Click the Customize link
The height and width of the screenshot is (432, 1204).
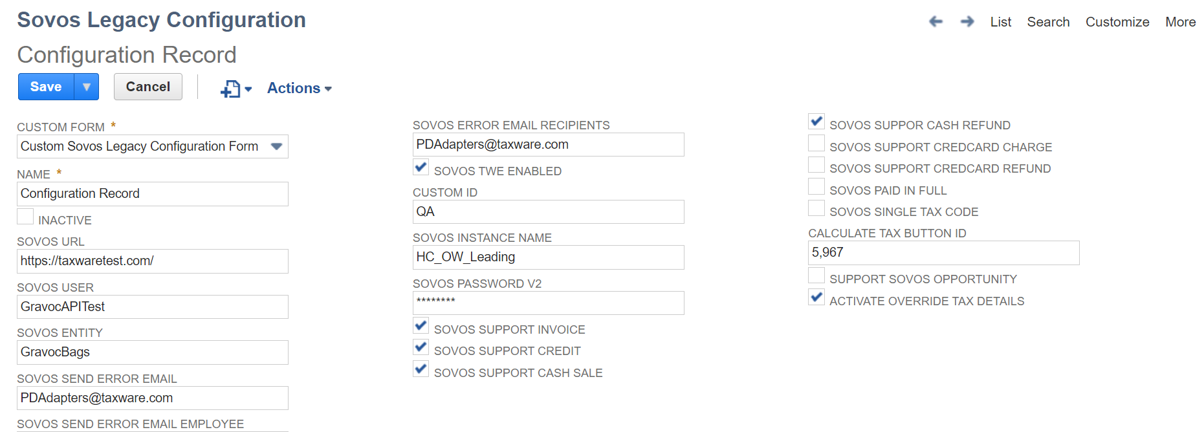click(x=1117, y=22)
